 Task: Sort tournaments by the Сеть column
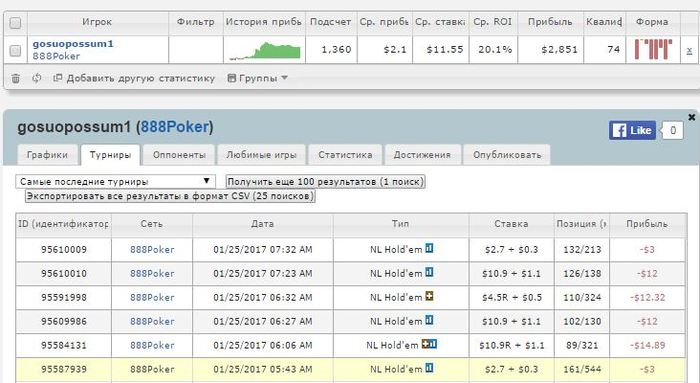[x=152, y=224]
